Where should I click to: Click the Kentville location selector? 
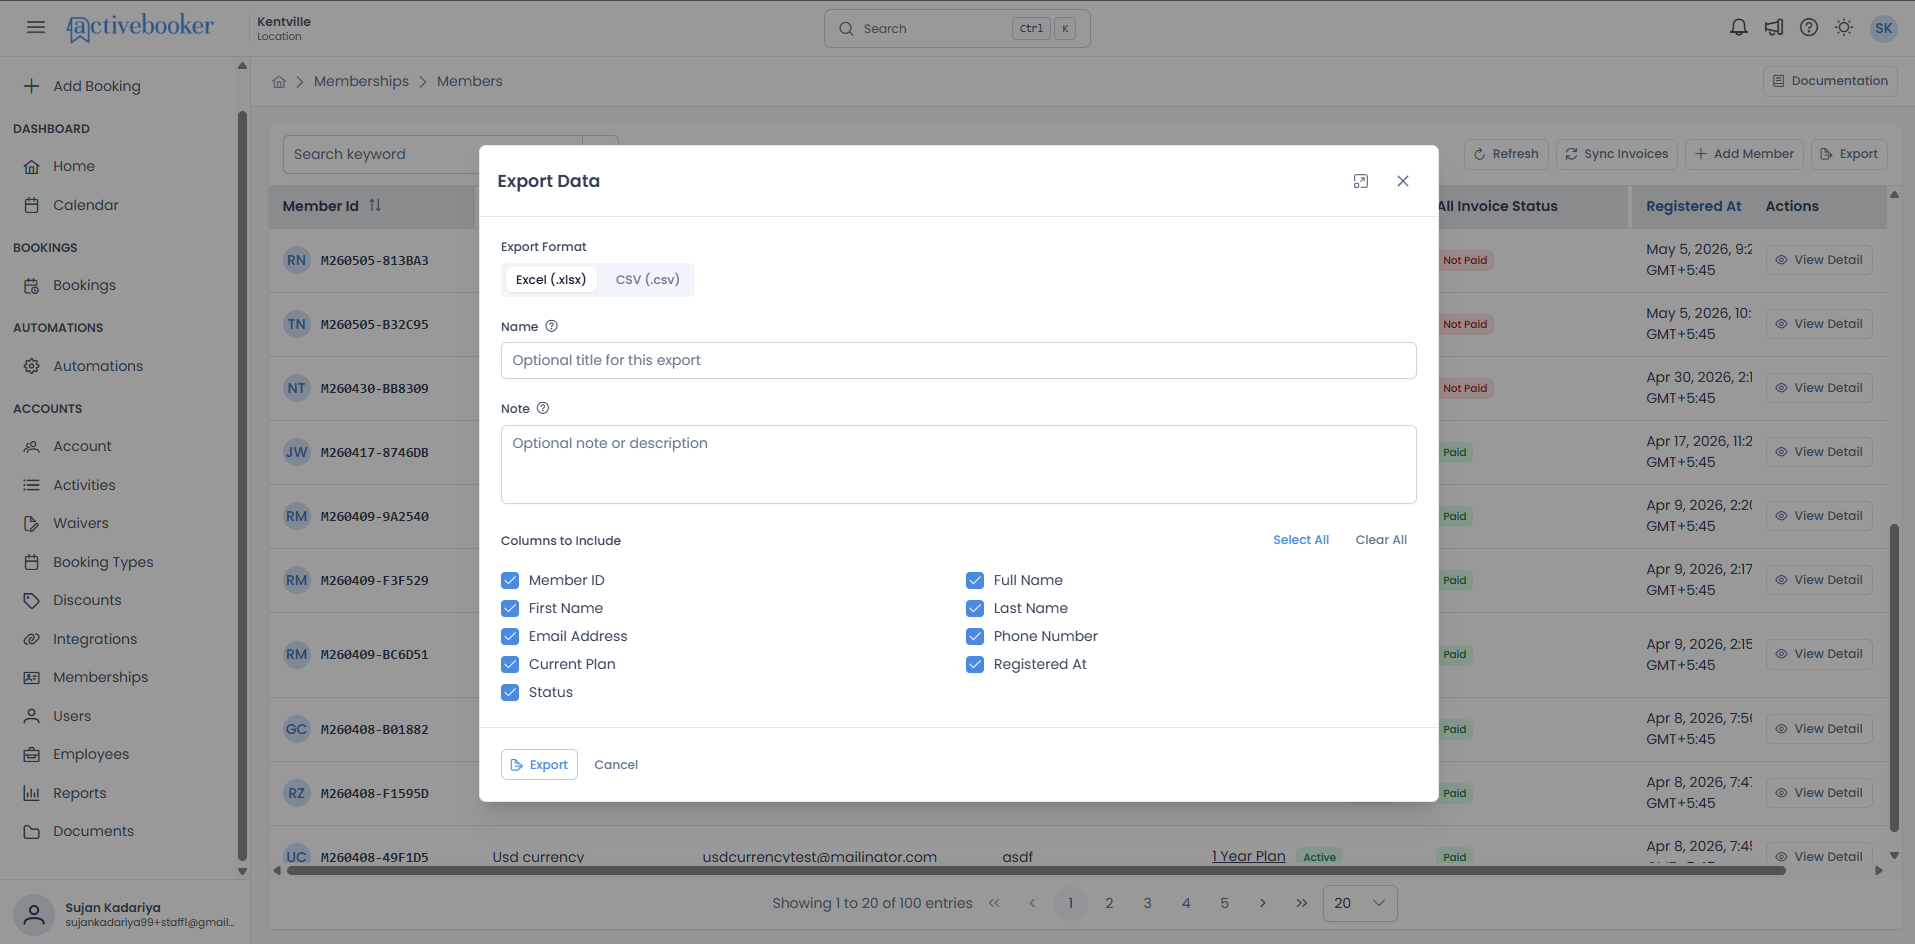pyautogui.click(x=284, y=28)
